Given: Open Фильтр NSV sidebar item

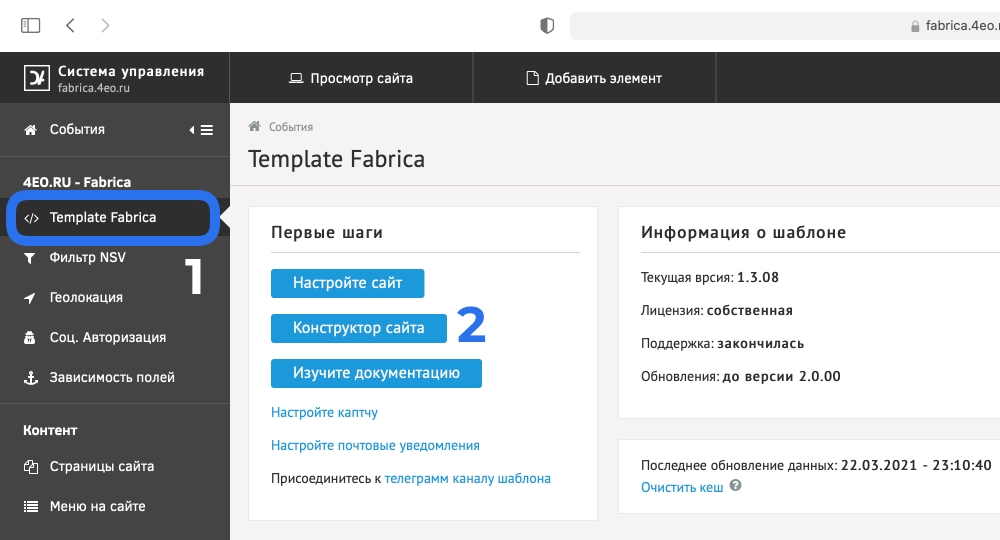Looking at the screenshot, I should pos(87,257).
